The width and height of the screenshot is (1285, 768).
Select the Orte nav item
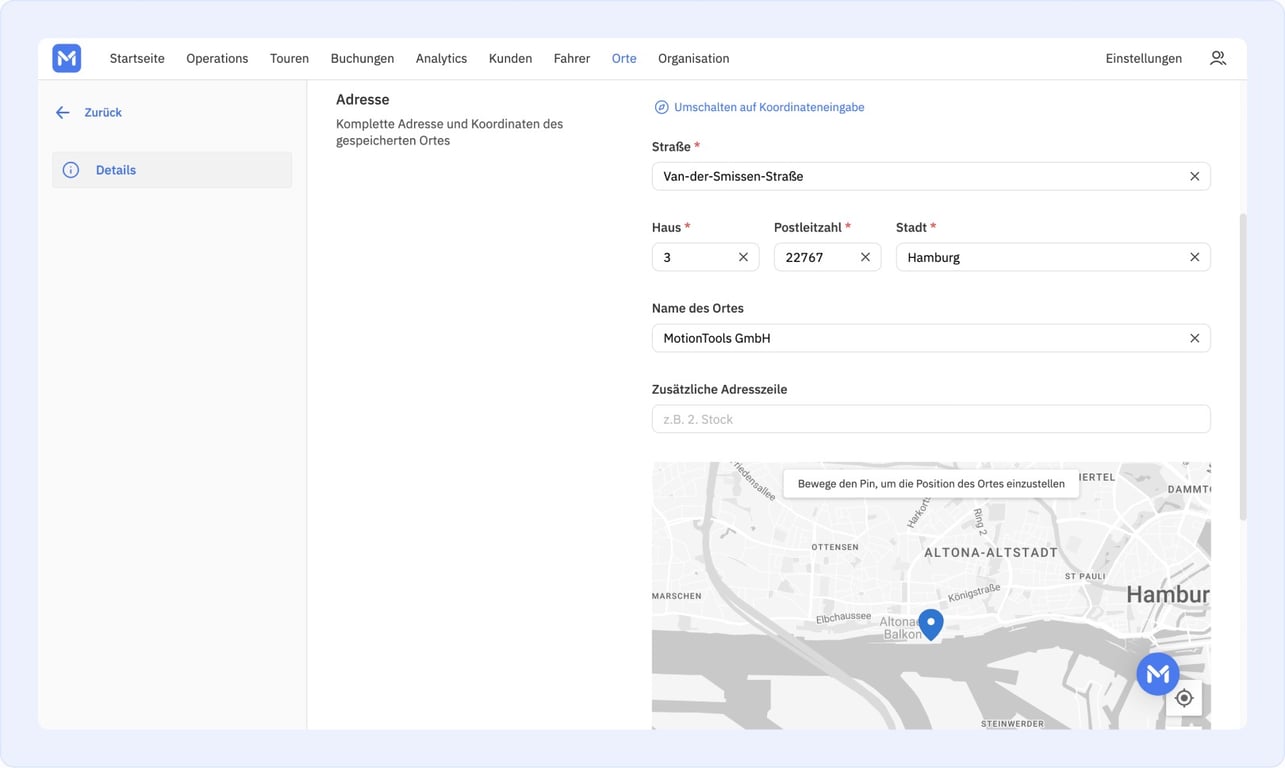click(x=624, y=58)
